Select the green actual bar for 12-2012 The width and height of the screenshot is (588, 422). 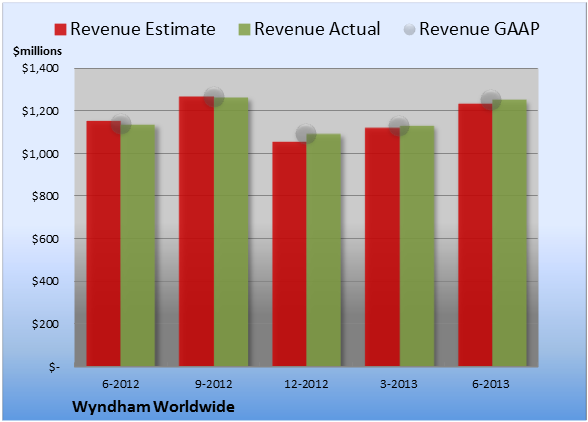click(324, 250)
